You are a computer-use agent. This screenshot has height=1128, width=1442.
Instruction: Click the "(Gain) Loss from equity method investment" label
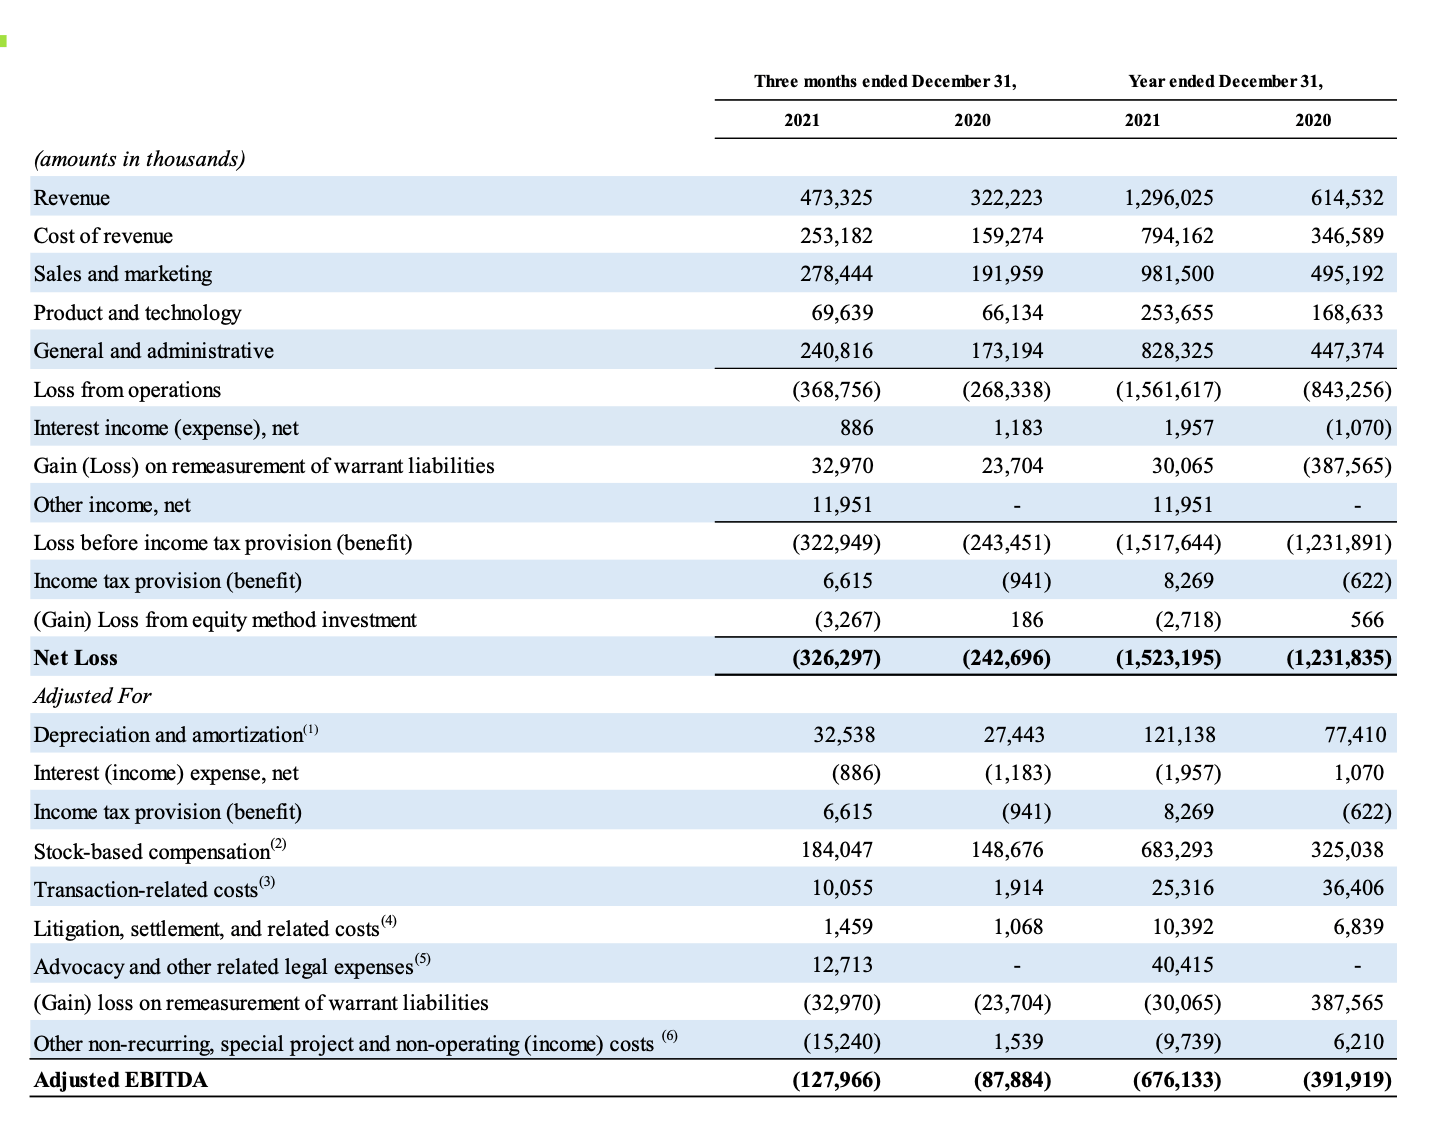point(225,620)
